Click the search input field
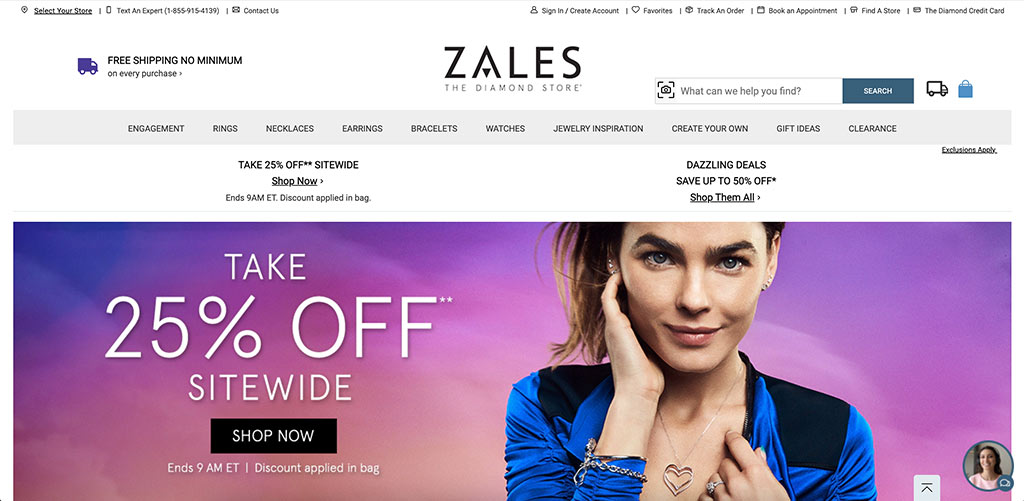Screen dimensions: 1024x501 pyautogui.click(x=759, y=91)
